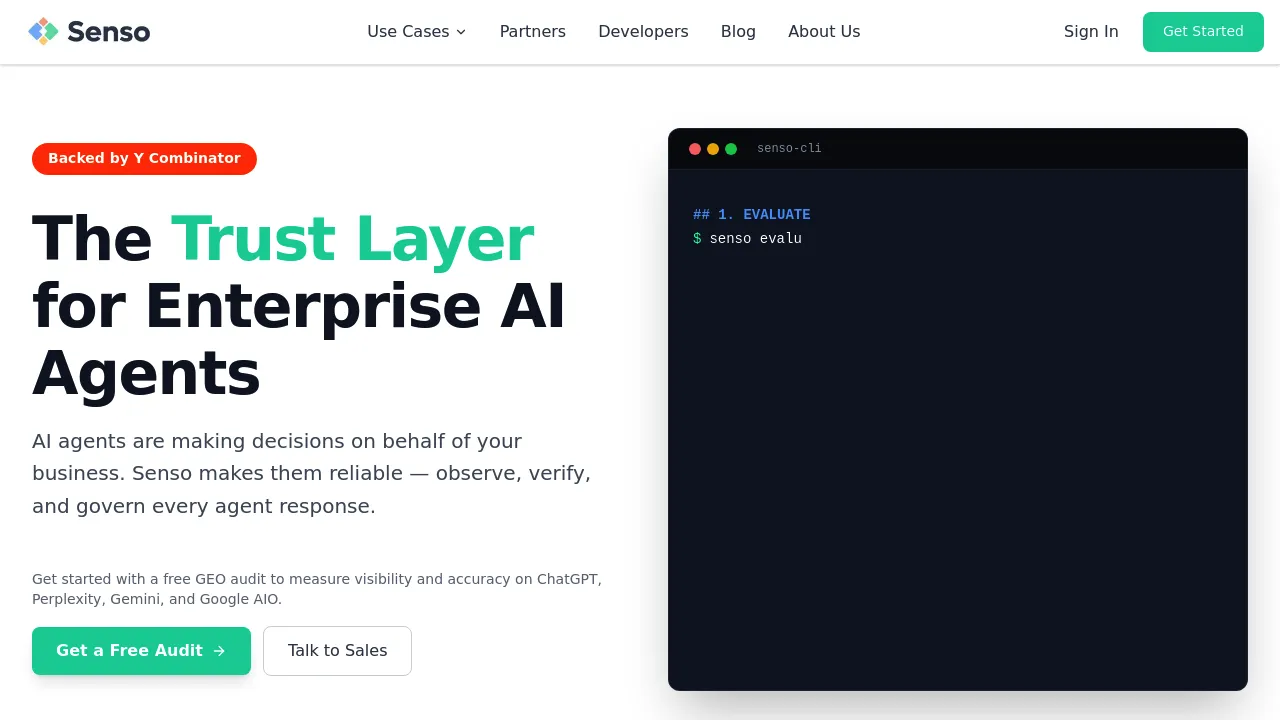Click the Backed by Y Combinator badge
This screenshot has width=1280, height=720.
tap(144, 158)
